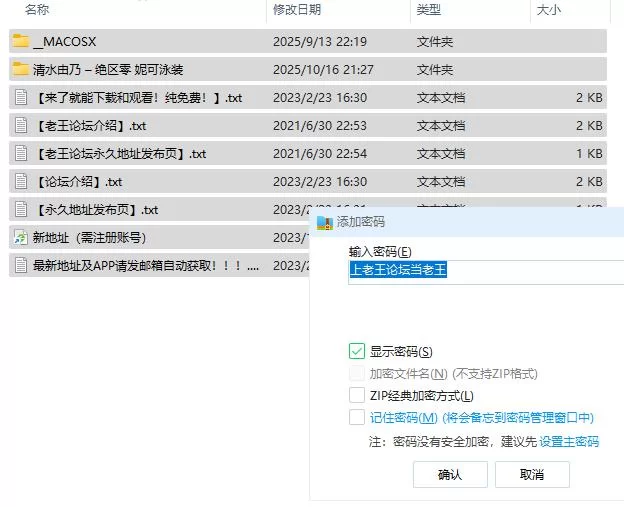
Task: Uncheck the 显示密码 checkbox
Action: tap(357, 351)
